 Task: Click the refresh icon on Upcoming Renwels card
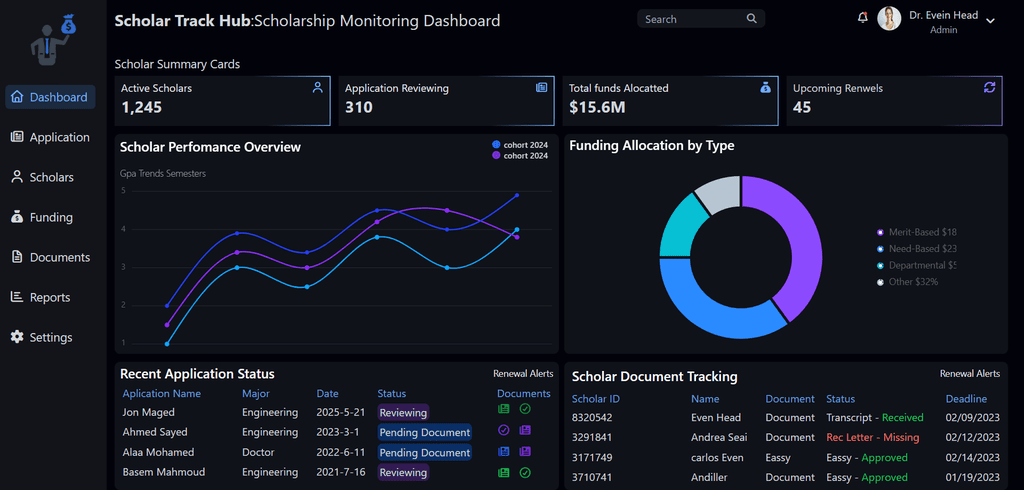coord(989,87)
